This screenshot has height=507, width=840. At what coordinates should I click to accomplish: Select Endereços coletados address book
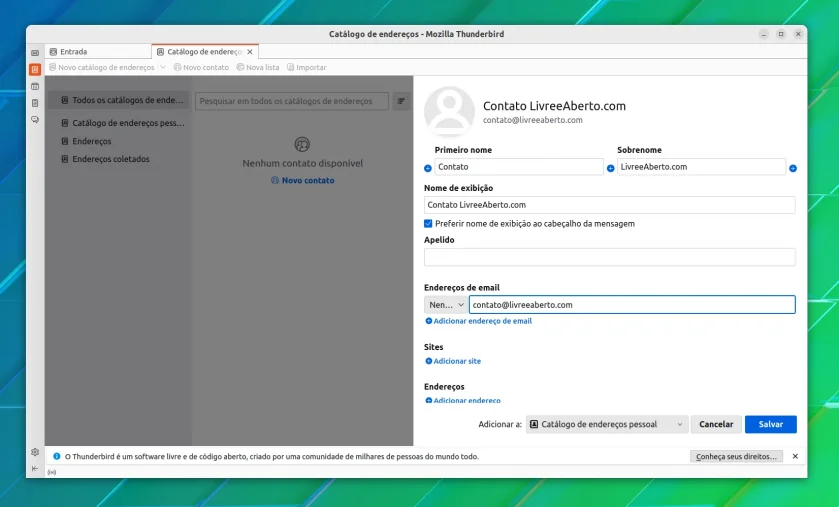click(x=118, y=159)
